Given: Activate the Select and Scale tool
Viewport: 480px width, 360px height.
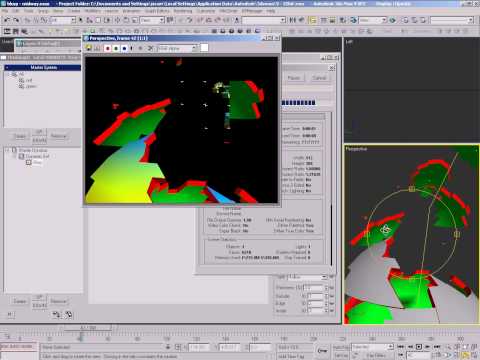Looking at the screenshot, I should point(135,20).
